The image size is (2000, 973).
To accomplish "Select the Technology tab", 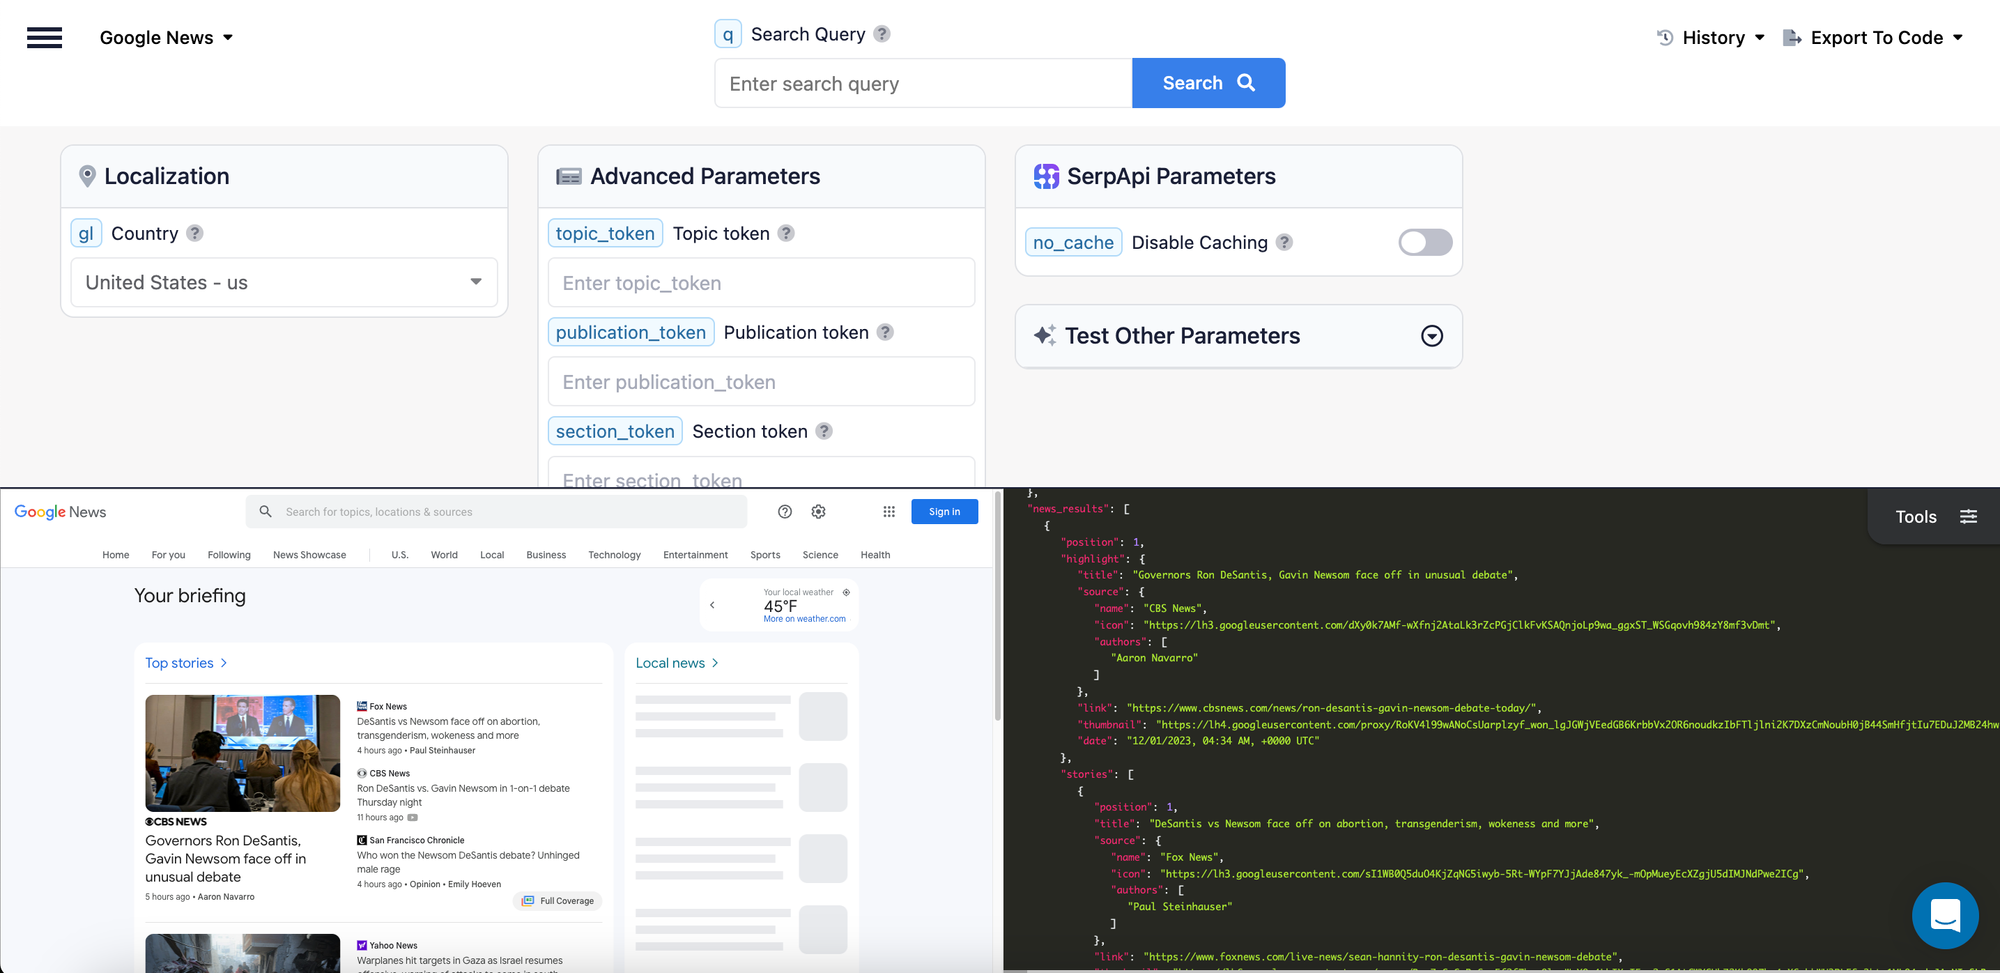I will [614, 555].
